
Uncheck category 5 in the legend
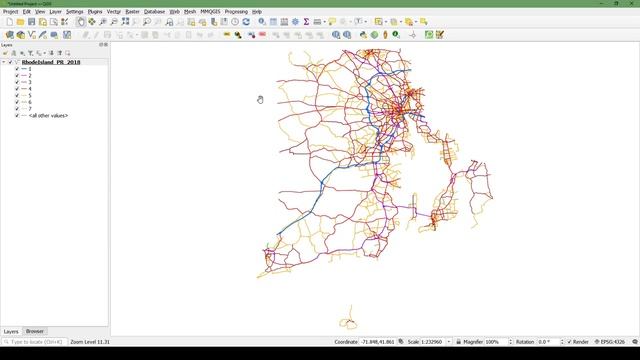pyautogui.click(x=17, y=96)
